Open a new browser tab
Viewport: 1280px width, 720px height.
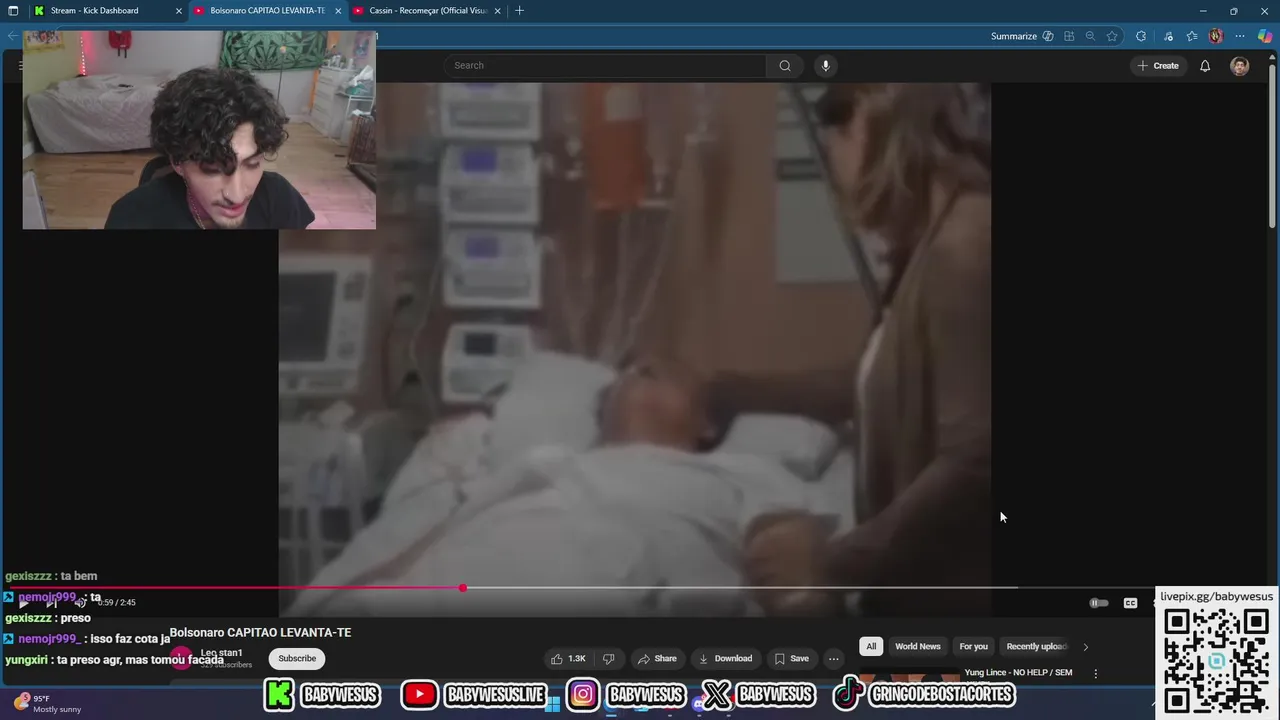click(519, 11)
